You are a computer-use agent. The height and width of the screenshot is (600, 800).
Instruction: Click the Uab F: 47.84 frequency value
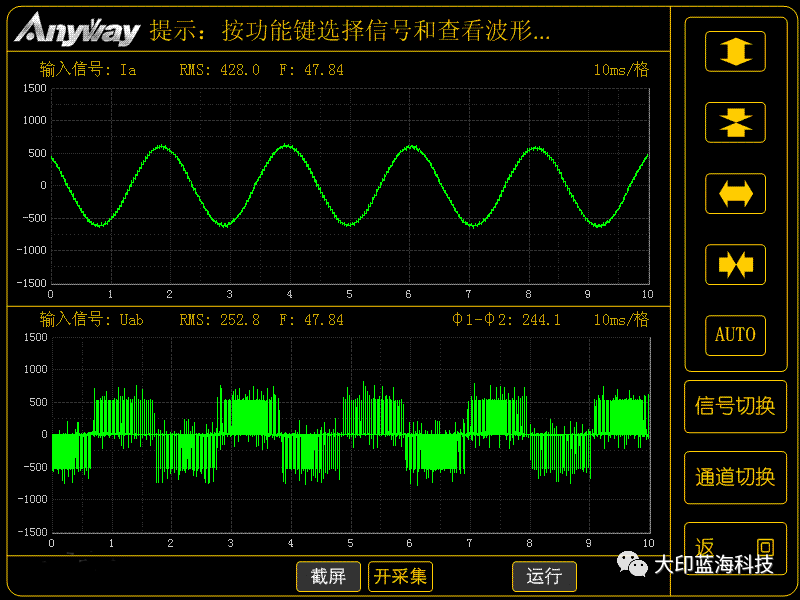(x=311, y=320)
